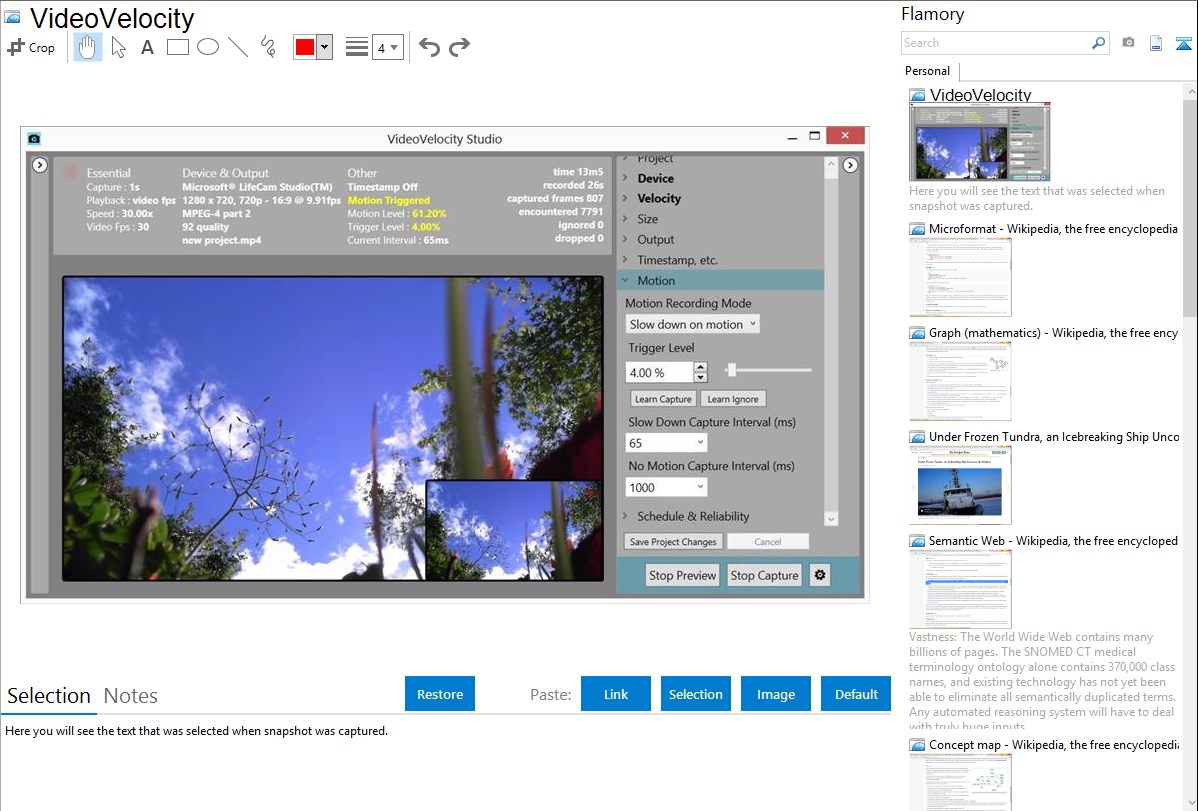Click the undo arrow

pos(429,47)
